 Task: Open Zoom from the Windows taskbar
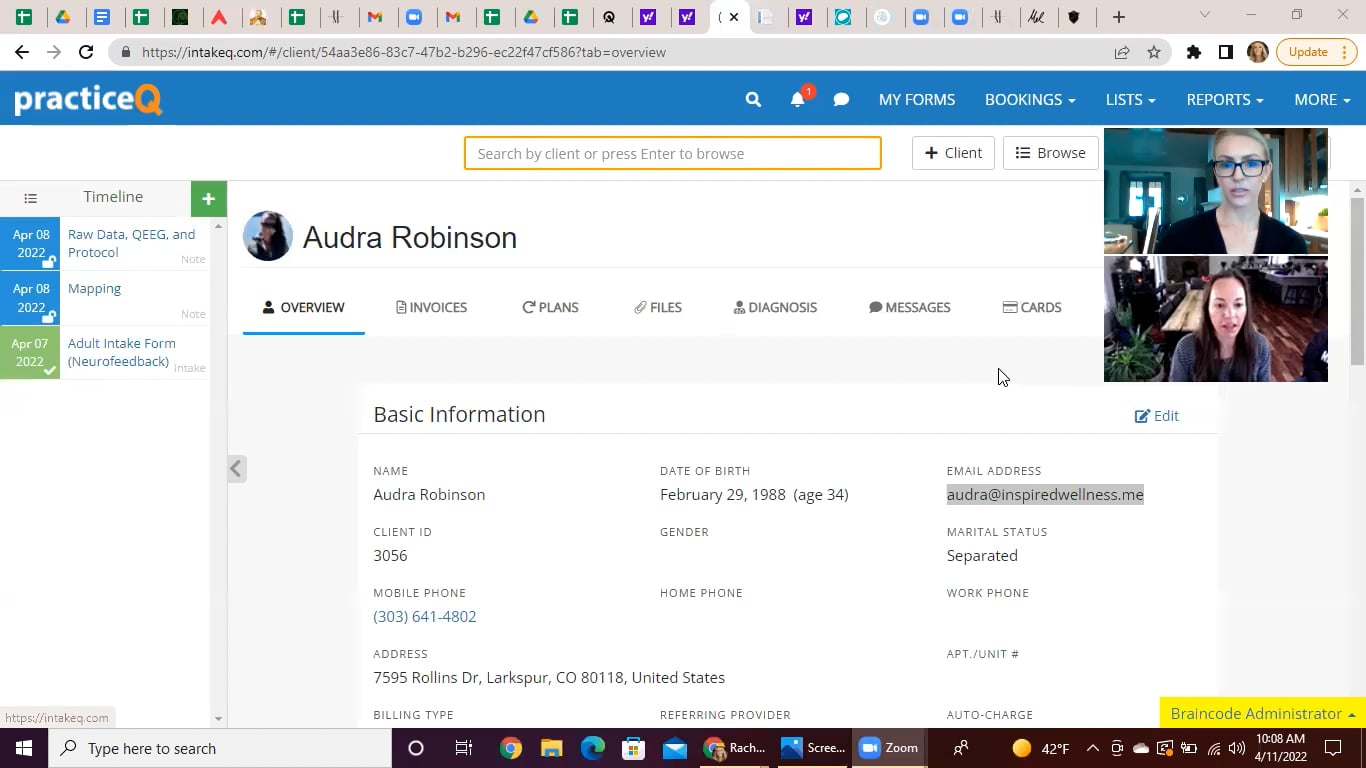[888, 748]
